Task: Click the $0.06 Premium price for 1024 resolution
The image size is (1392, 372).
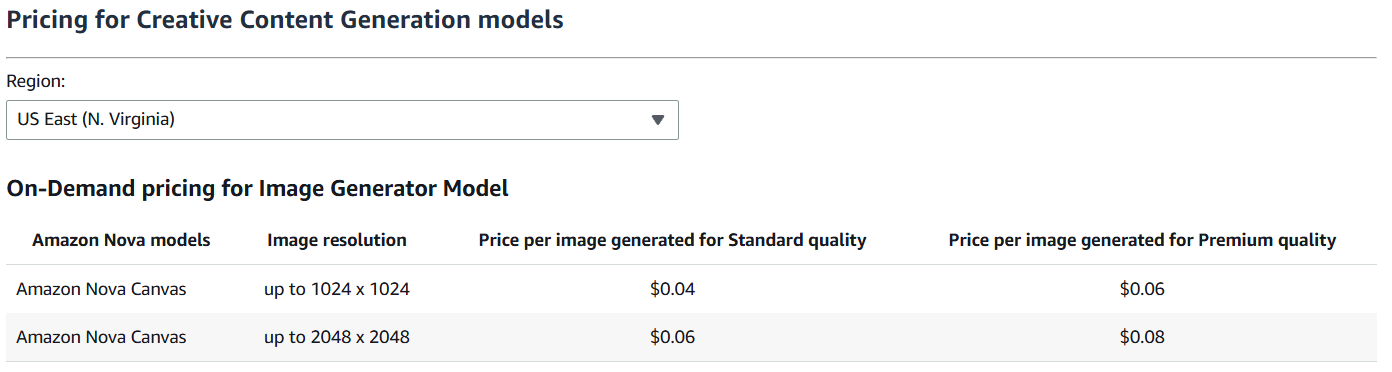Action: click(1142, 289)
